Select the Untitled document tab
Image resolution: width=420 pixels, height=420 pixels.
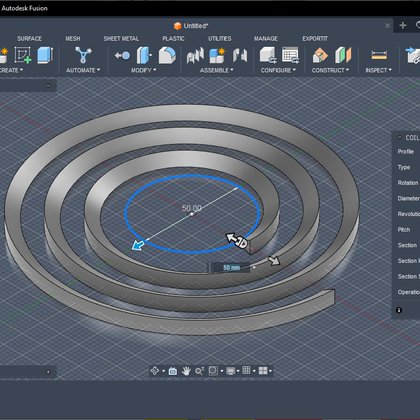click(x=191, y=26)
